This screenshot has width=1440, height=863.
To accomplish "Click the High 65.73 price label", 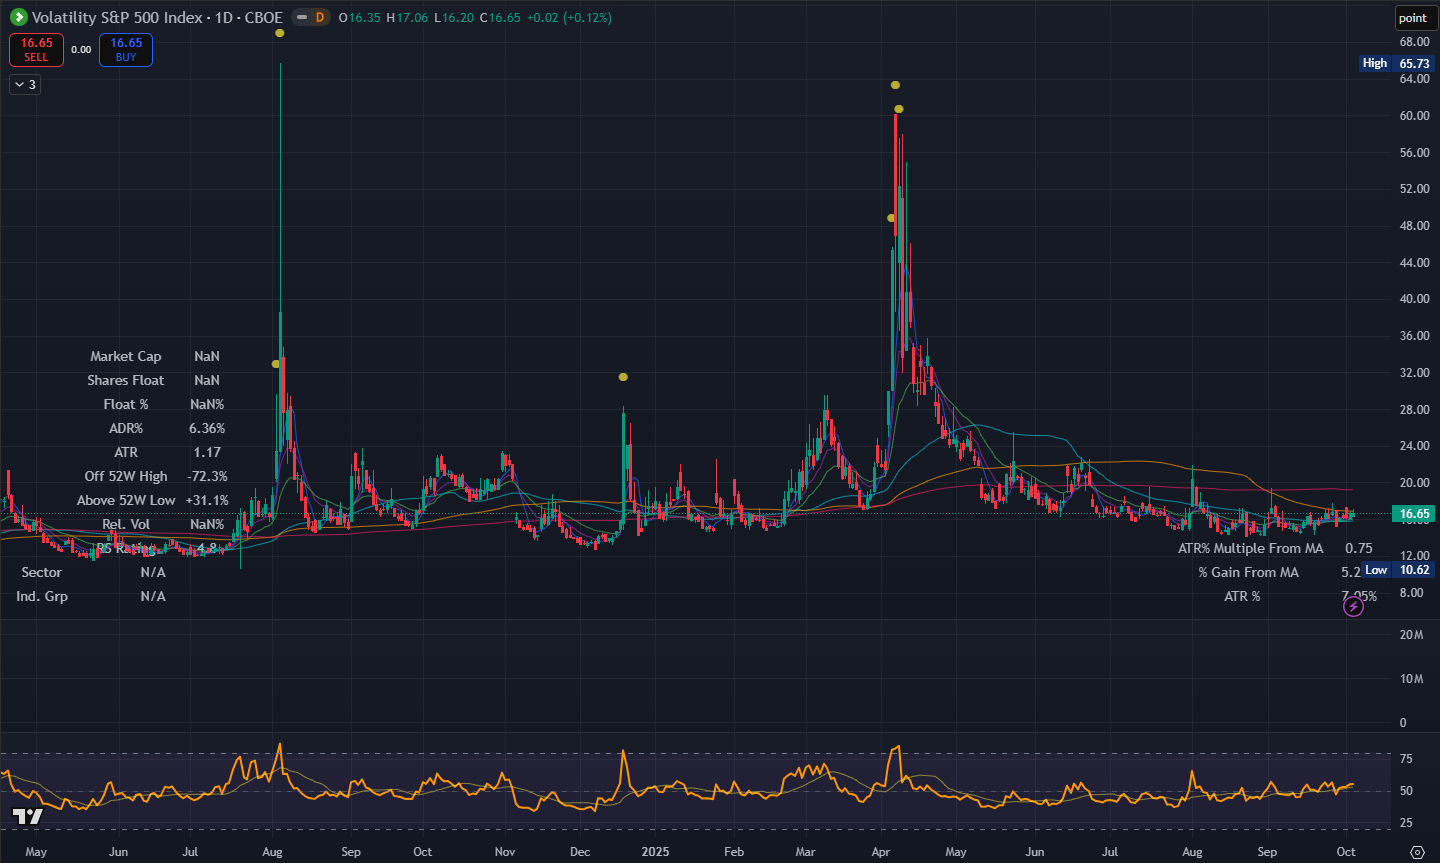I will click(x=1396, y=63).
